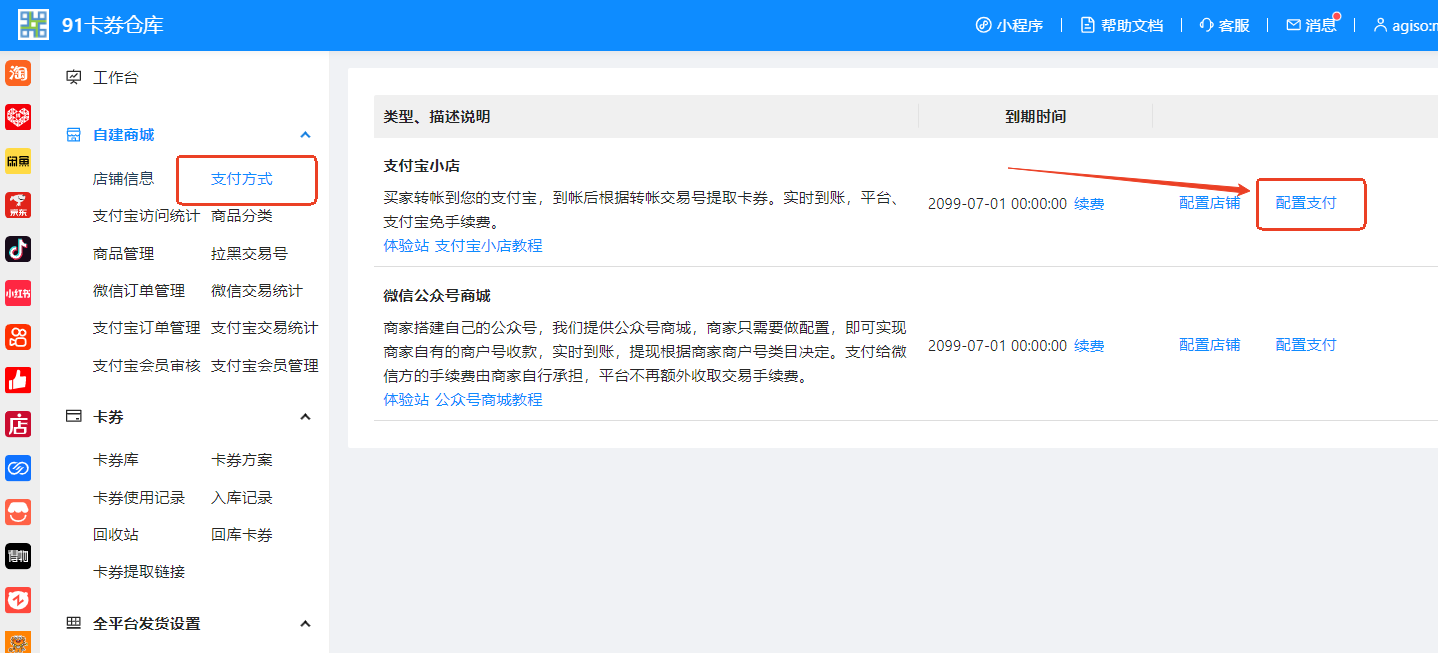1438x653 pixels.
Task: Open 卡券方案 menu item
Action: (x=241, y=460)
